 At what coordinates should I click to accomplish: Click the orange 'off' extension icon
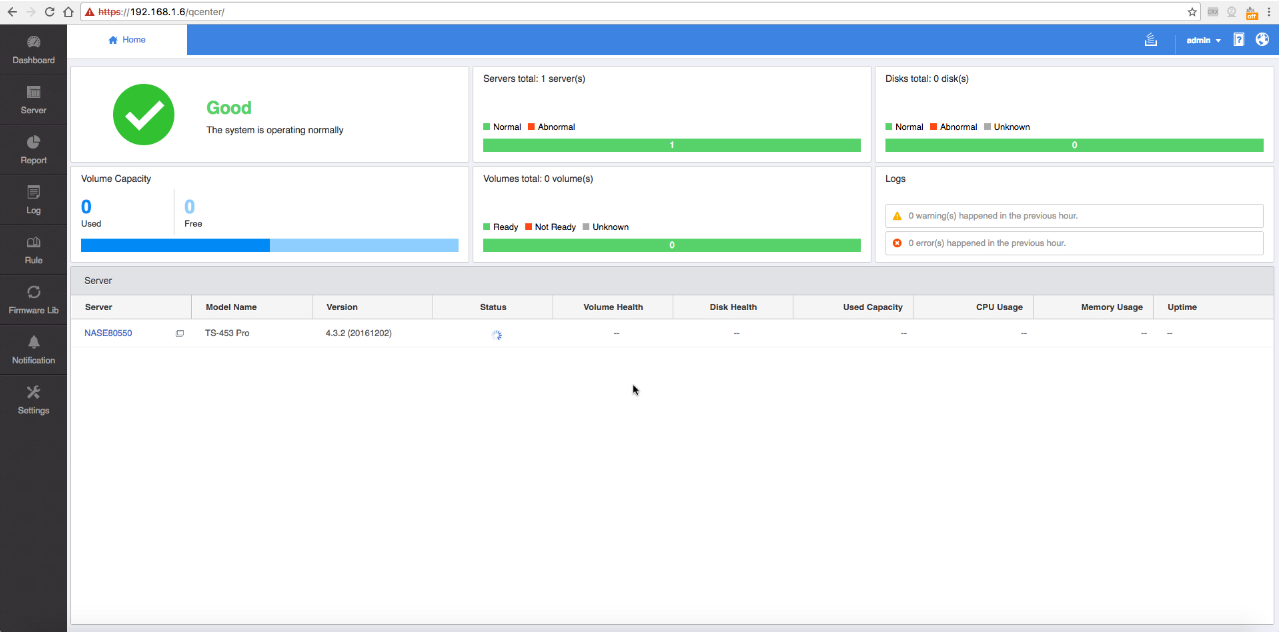1251,12
